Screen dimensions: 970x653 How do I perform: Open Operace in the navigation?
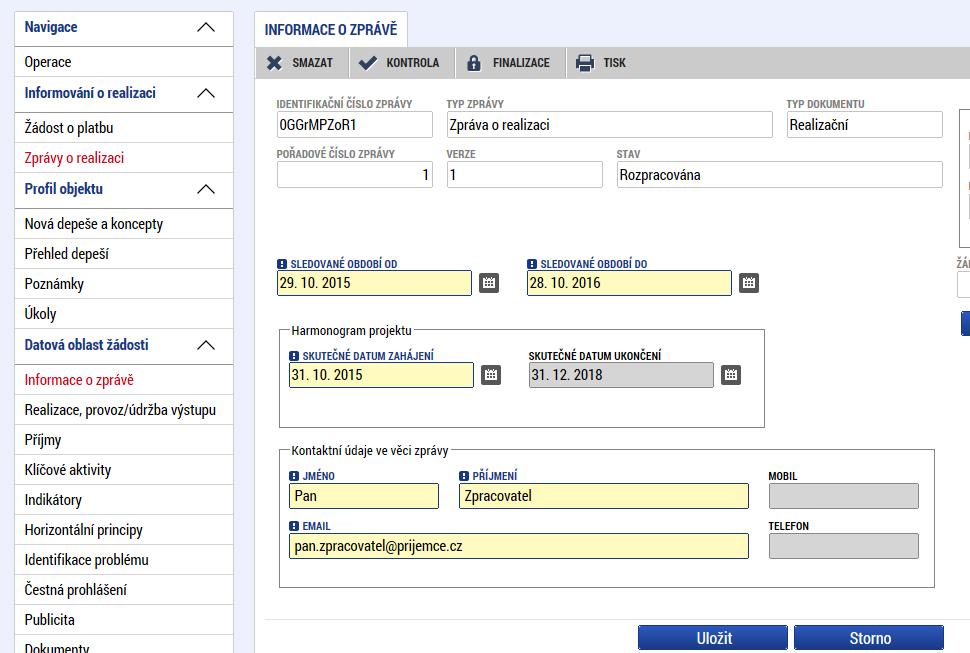(124, 62)
